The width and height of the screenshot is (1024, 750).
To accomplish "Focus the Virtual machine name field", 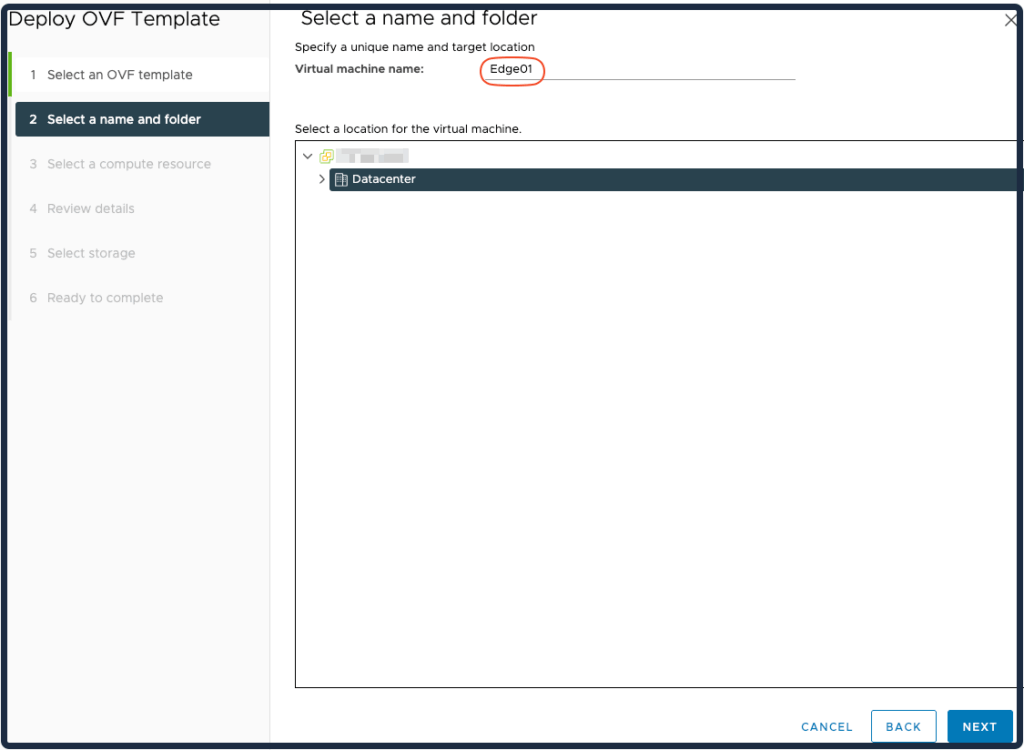I will [638, 69].
